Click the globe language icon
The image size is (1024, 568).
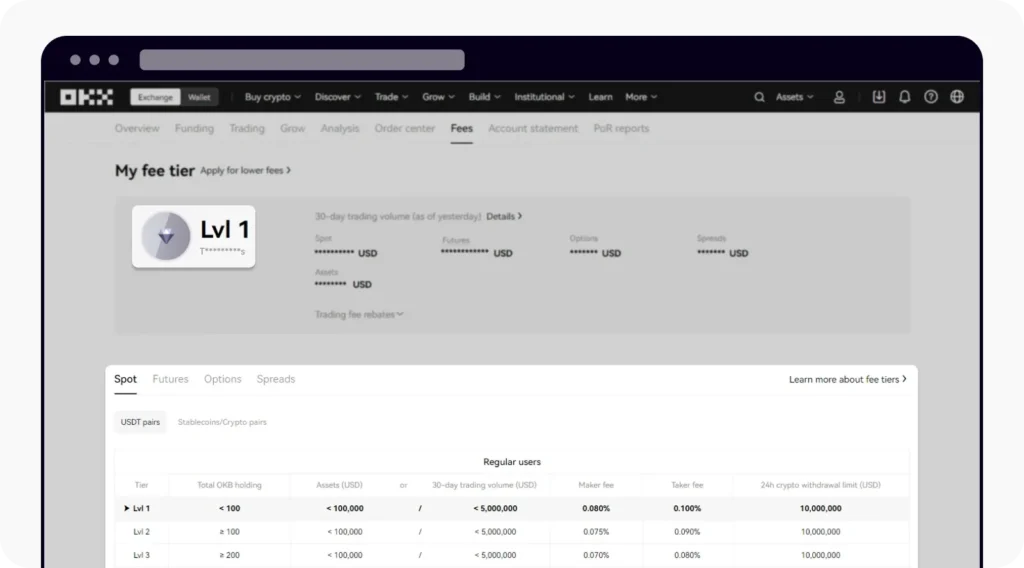[x=957, y=97]
